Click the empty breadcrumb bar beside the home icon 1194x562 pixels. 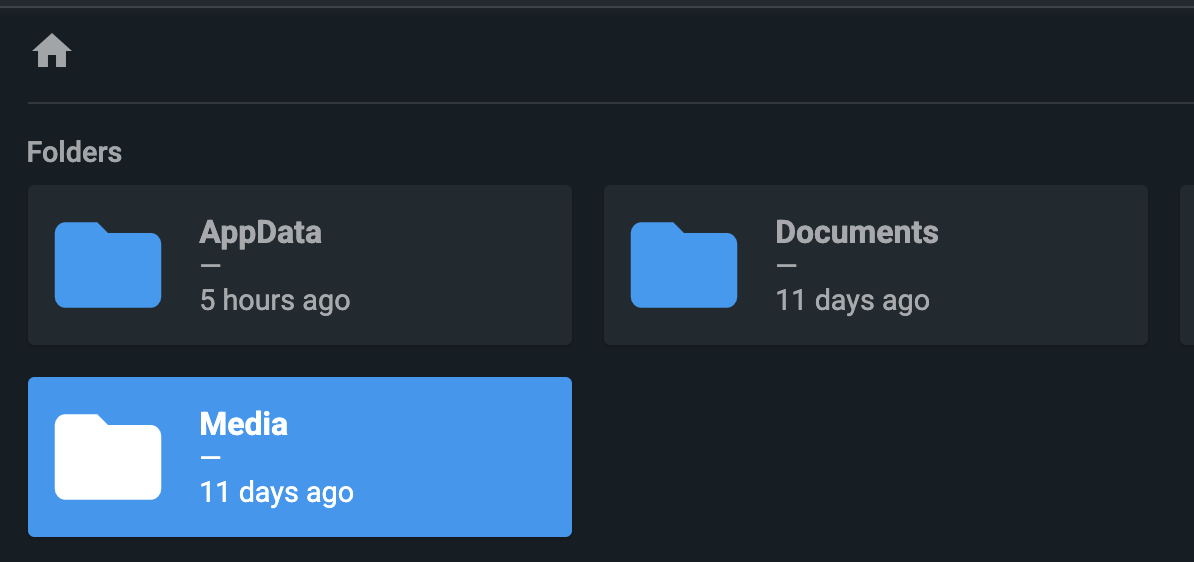(609, 51)
